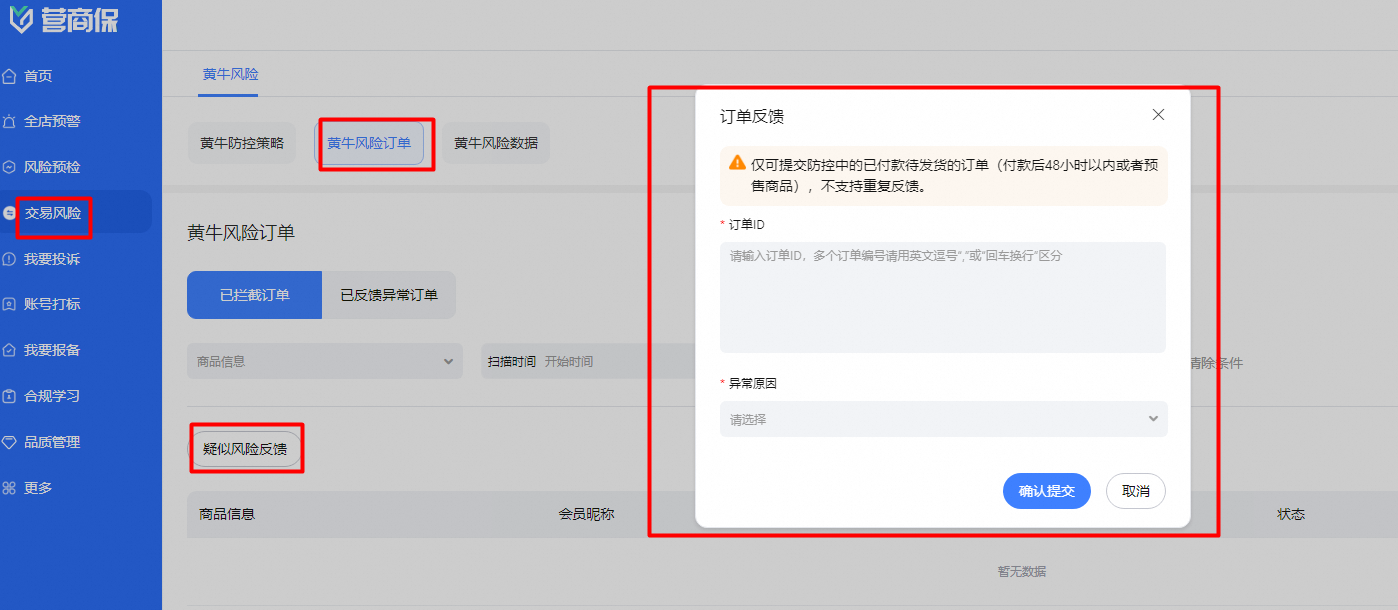Screen dimensions: 1398x610
Task: Click the 合规学习 icon in sidebar
Action: 9,396
